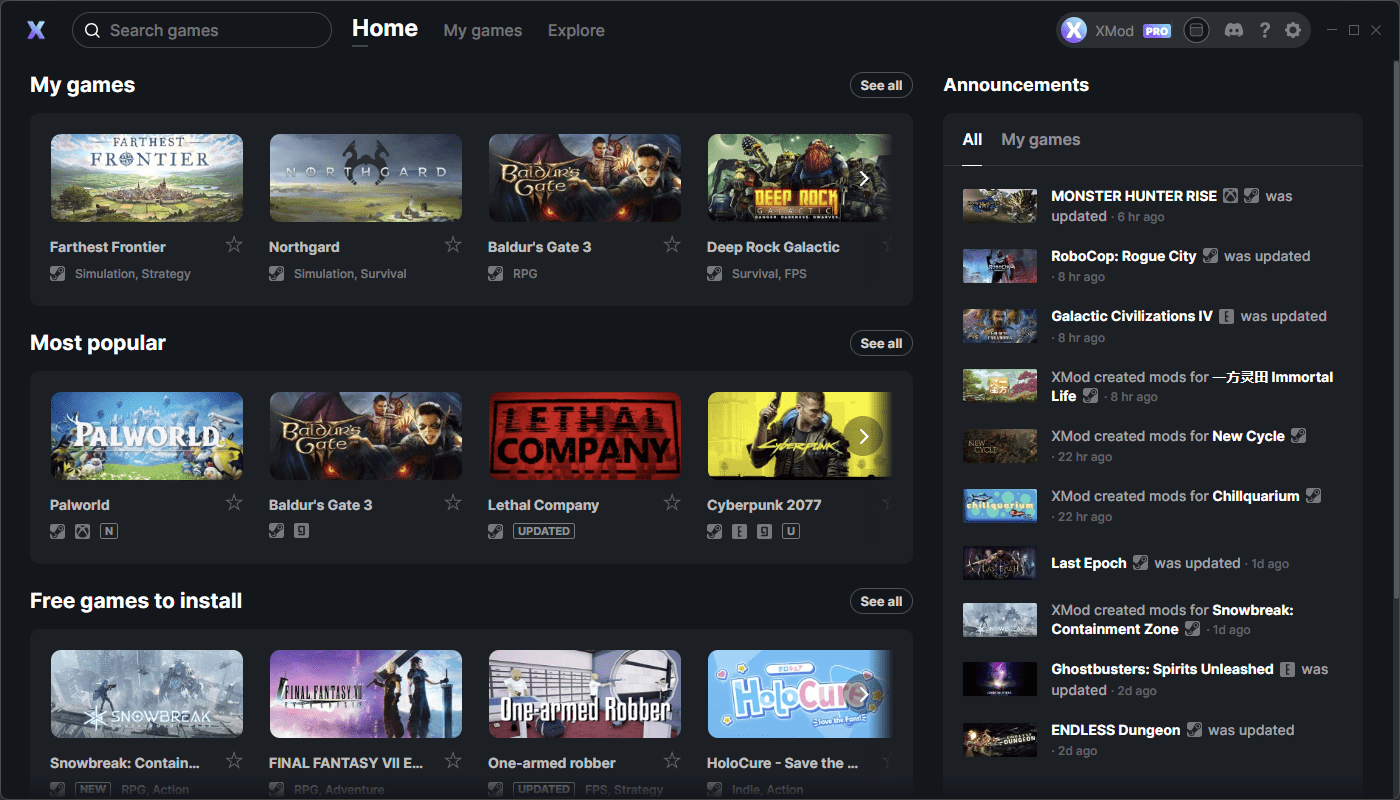
Task: Open RoboCop: Rogue City announcement
Action: click(1152, 266)
